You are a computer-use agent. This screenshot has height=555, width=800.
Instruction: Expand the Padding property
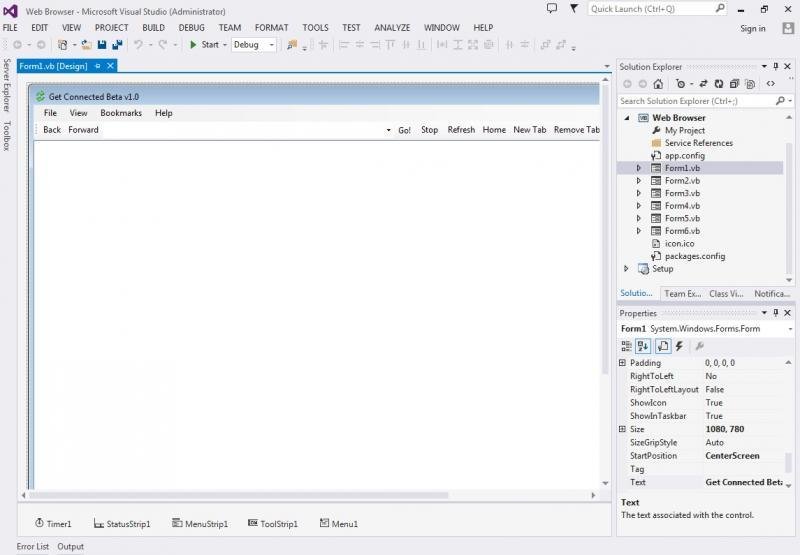pyautogui.click(x=622, y=363)
